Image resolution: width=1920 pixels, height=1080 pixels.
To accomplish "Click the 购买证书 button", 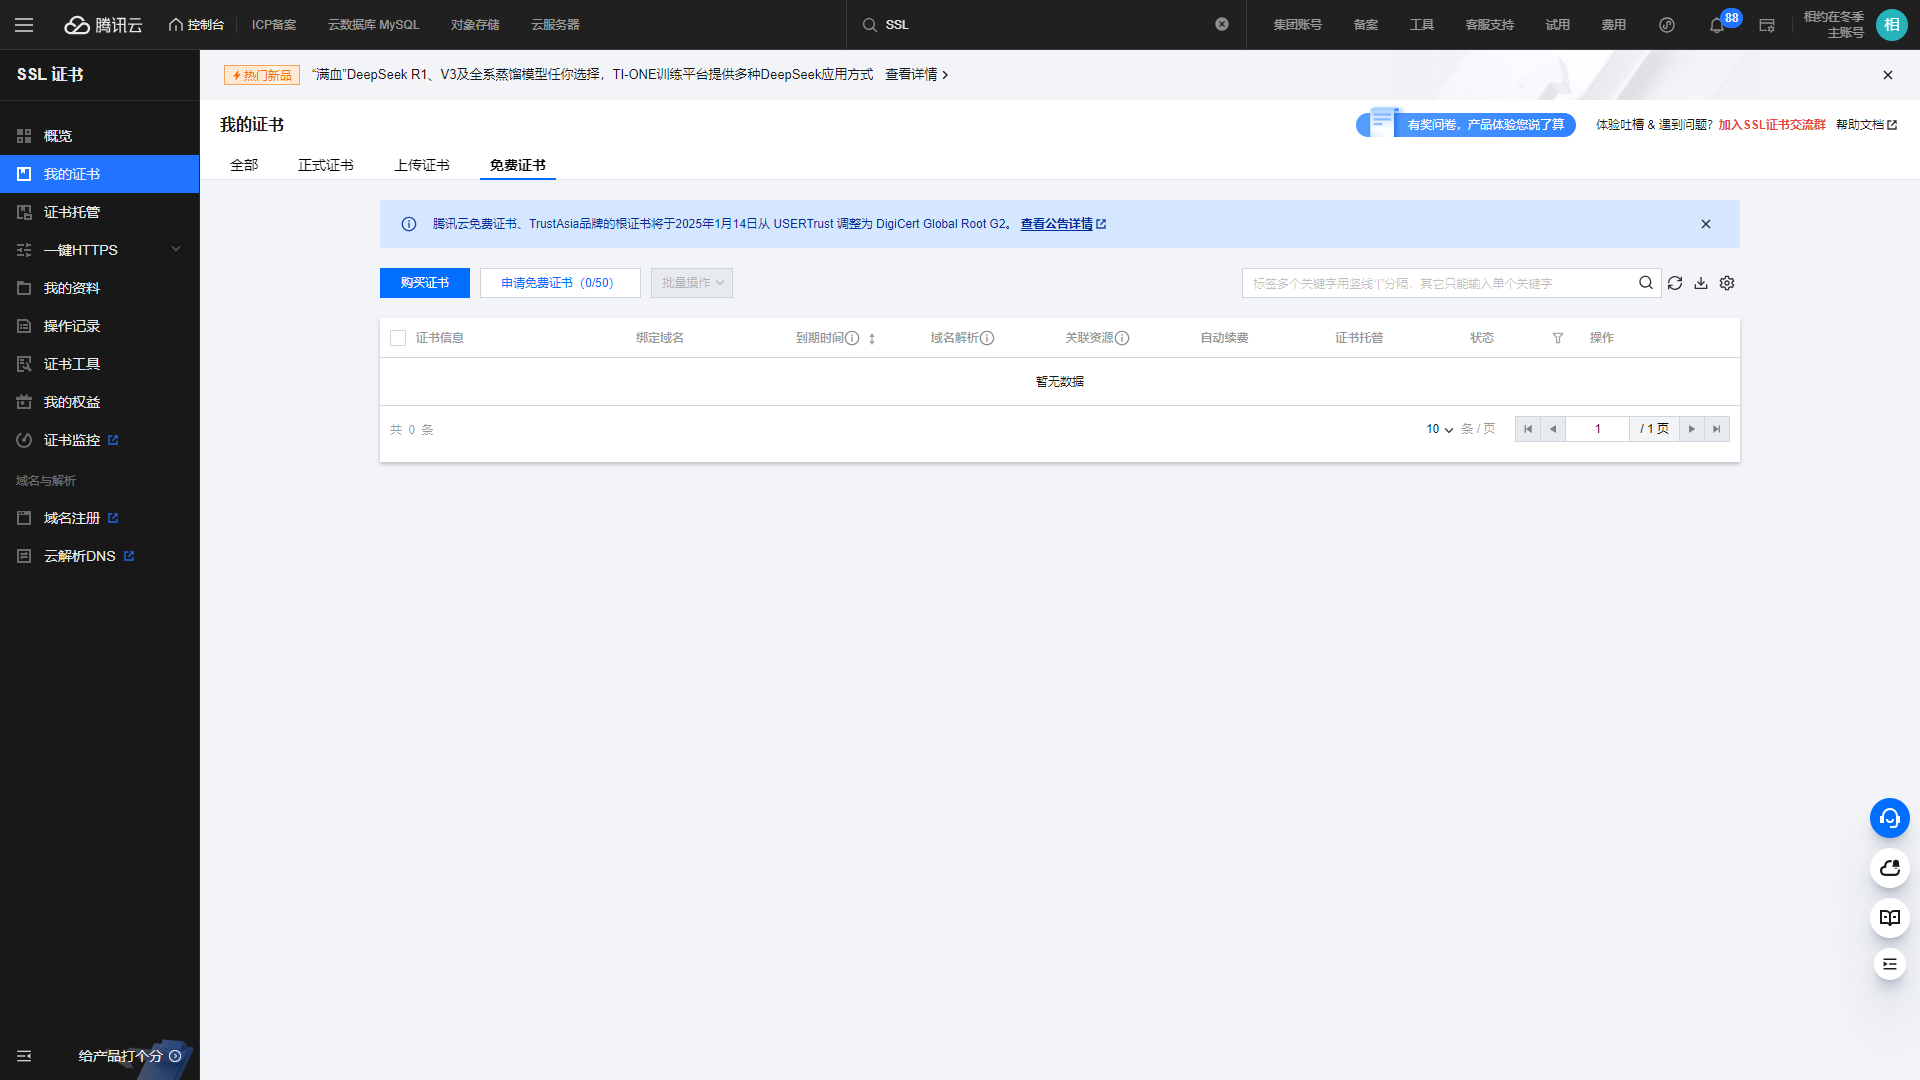I will click(424, 283).
